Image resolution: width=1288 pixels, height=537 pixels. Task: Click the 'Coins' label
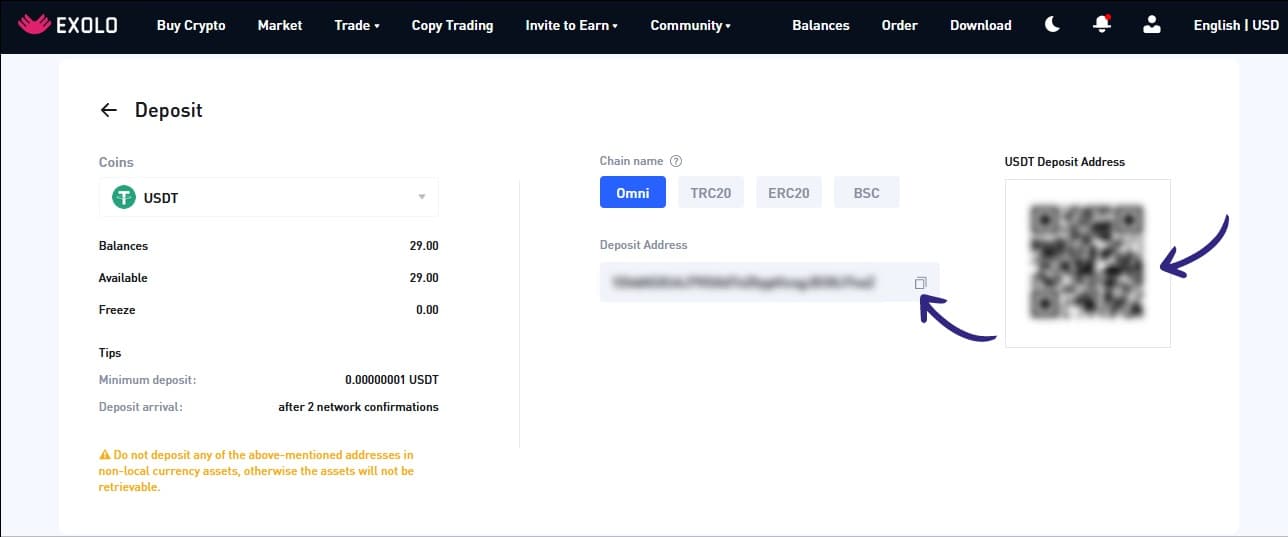pos(116,162)
